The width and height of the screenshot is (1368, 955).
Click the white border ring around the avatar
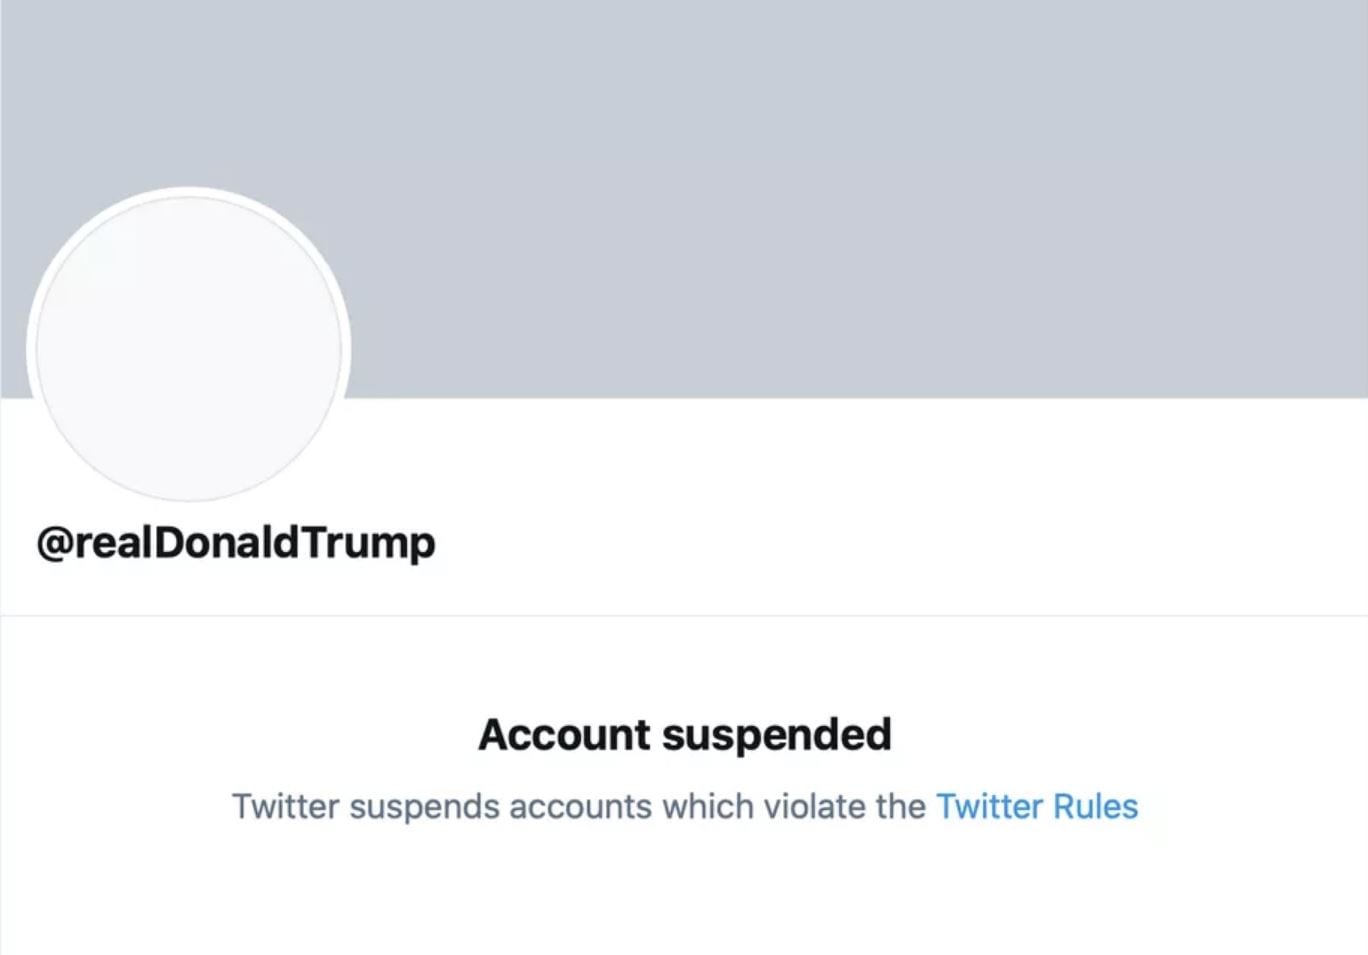tap(31, 348)
